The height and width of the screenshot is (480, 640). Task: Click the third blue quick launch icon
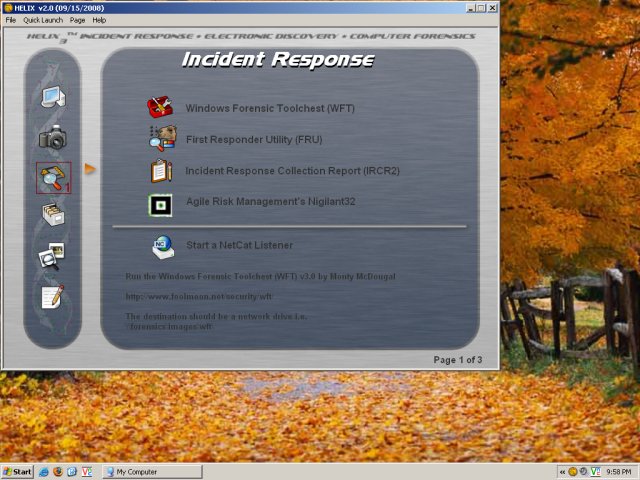click(x=72, y=472)
